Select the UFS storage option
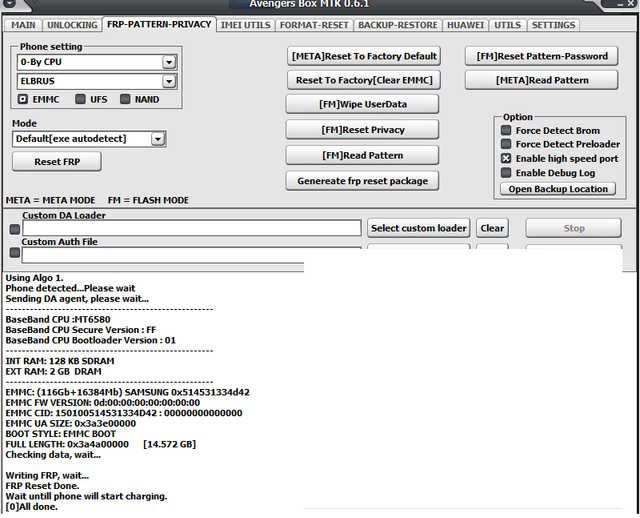Image resolution: width=640 pixels, height=518 pixels. coord(80,99)
